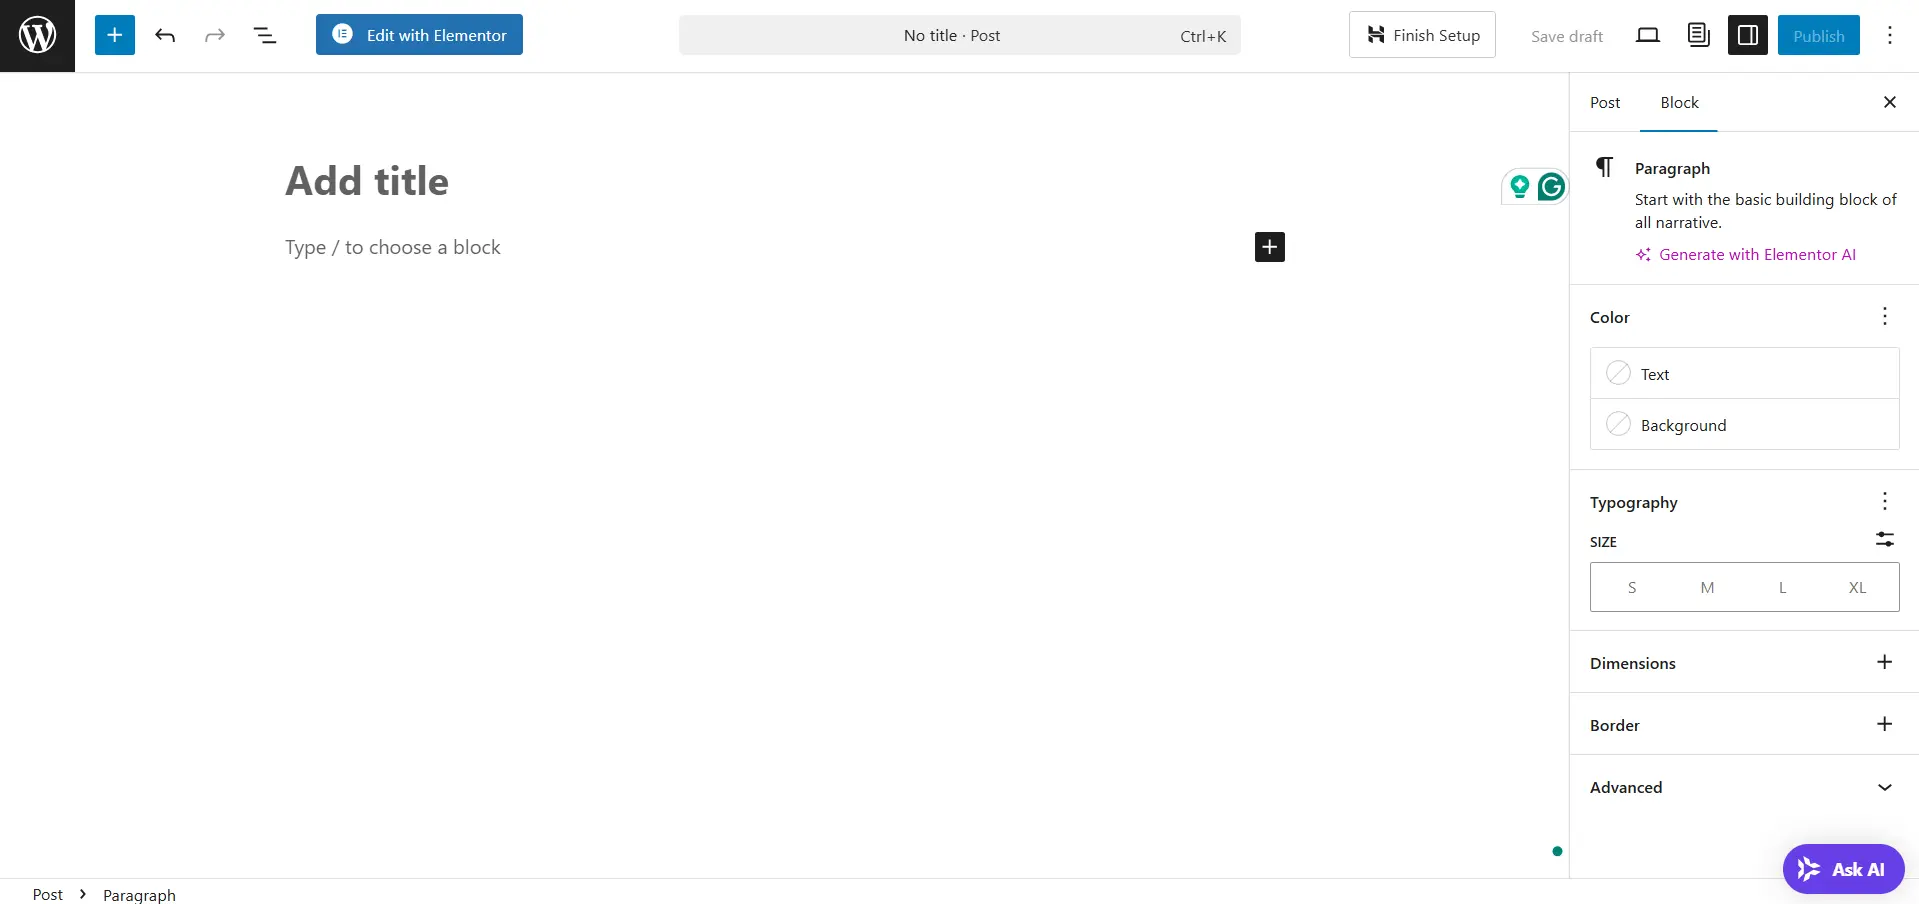Redo the last action
The image size is (1919, 904).
[x=215, y=35]
